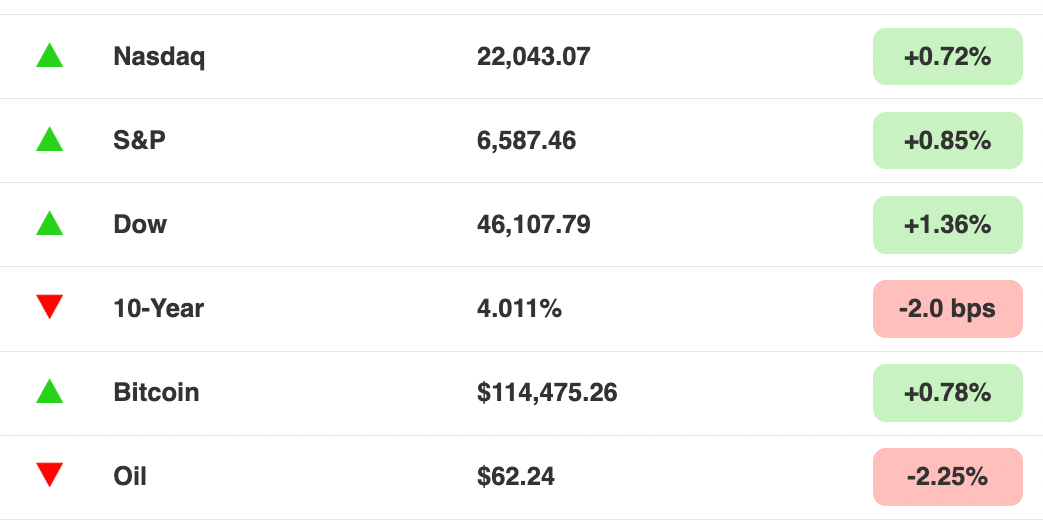Click the Dow value 46,107.79
The image size is (1043, 528).
(533, 225)
